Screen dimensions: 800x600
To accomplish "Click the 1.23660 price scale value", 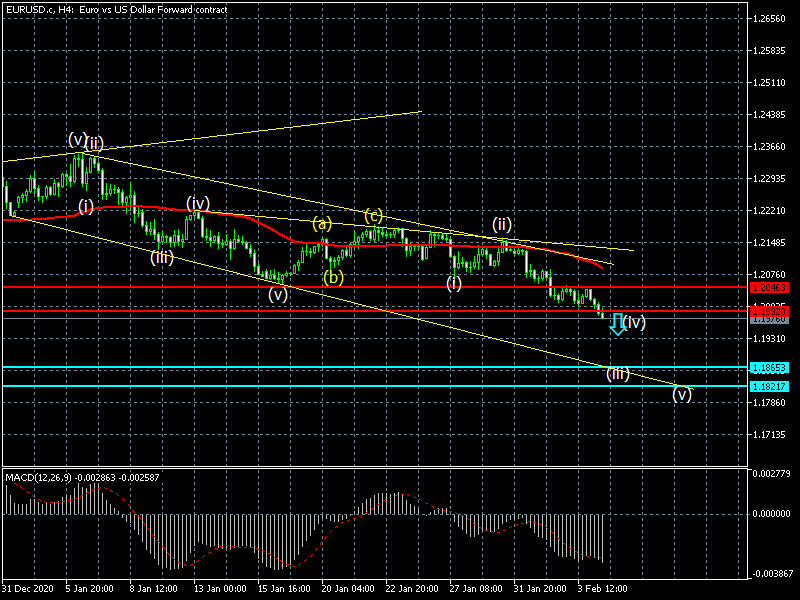I will click(x=769, y=147).
